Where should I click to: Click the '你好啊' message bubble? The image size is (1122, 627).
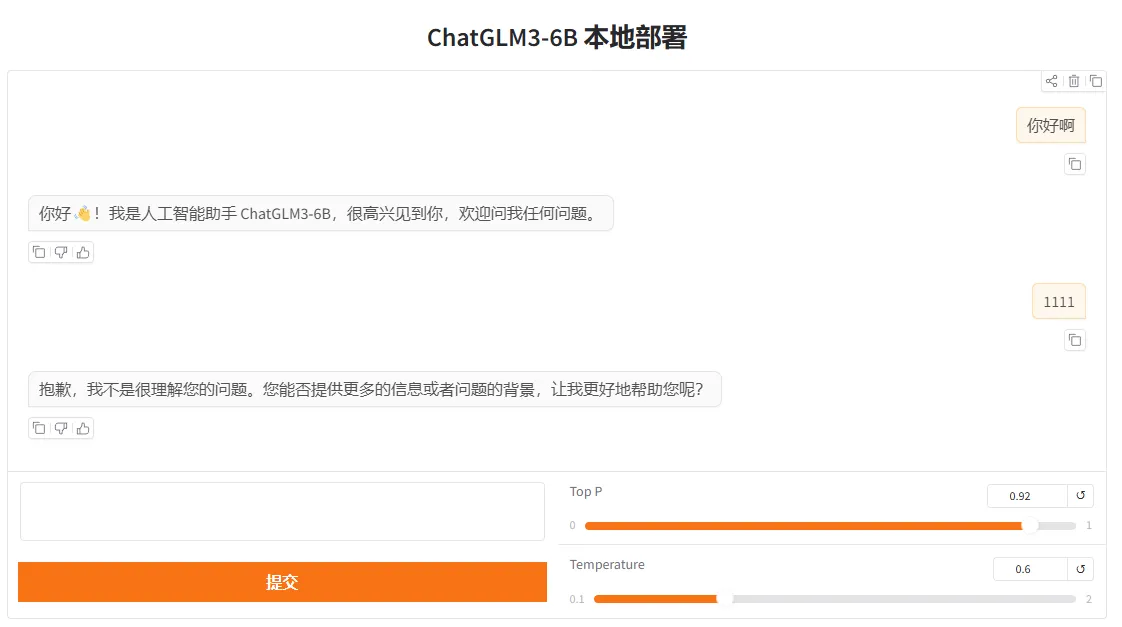[1050, 125]
